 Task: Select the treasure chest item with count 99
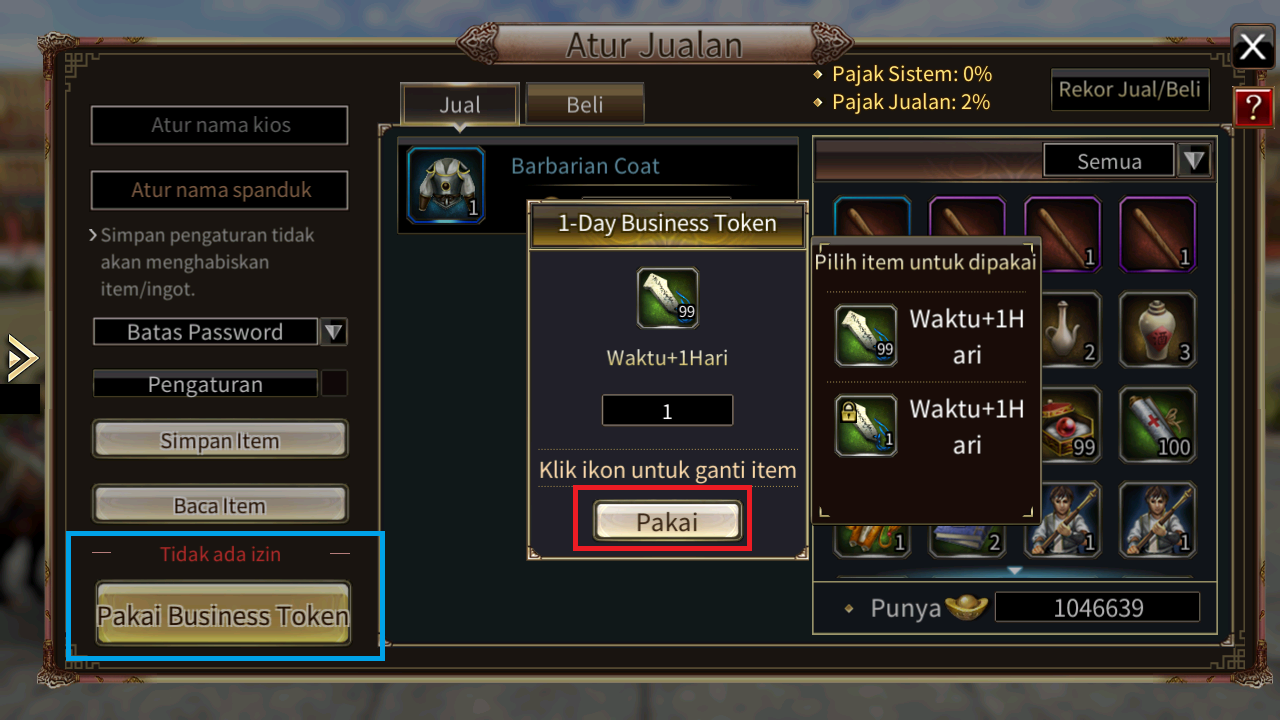[x=1070, y=425]
